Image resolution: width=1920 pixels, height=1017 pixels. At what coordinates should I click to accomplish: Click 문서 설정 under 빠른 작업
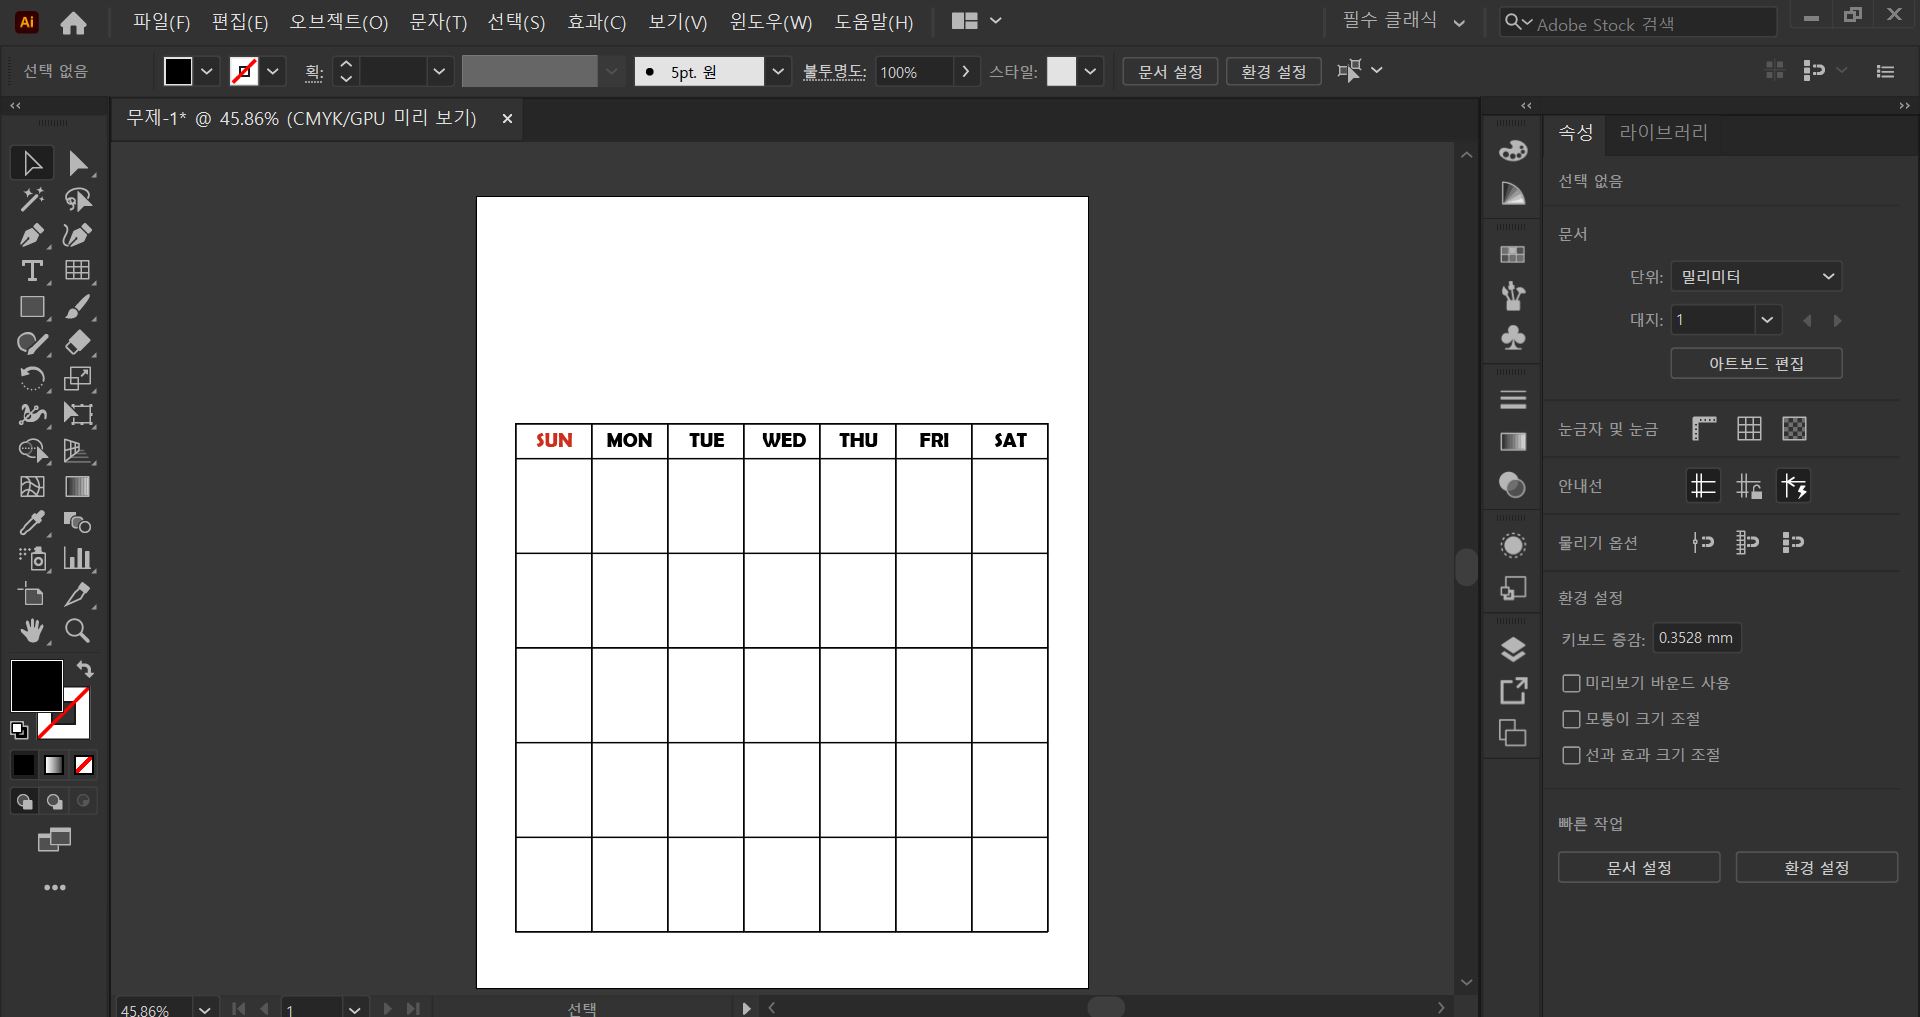[x=1638, y=868]
